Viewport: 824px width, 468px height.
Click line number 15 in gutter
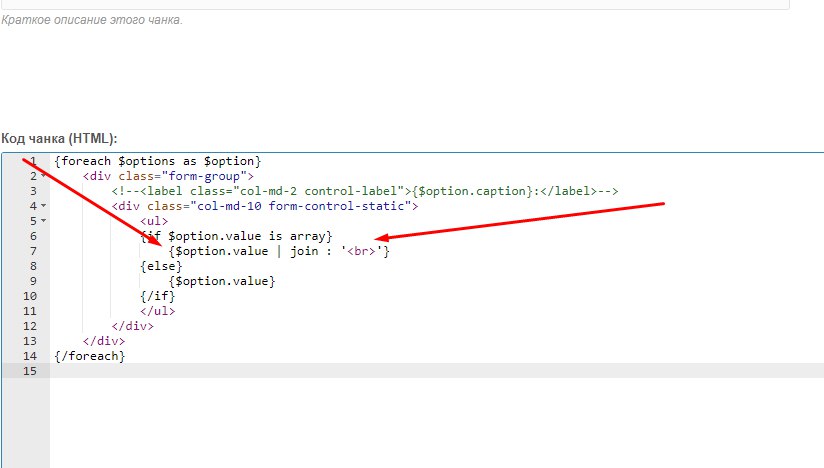tap(30, 371)
